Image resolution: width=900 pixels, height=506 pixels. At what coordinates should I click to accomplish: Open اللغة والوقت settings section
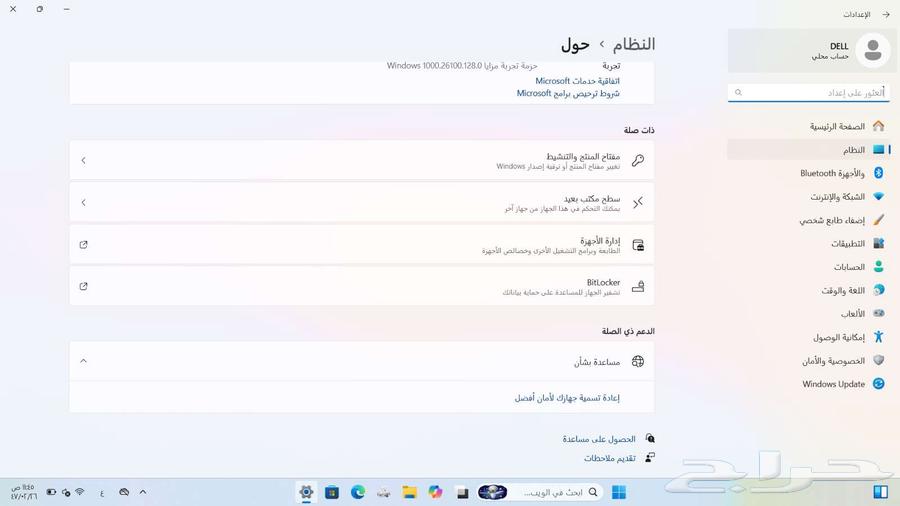[x=809, y=290]
